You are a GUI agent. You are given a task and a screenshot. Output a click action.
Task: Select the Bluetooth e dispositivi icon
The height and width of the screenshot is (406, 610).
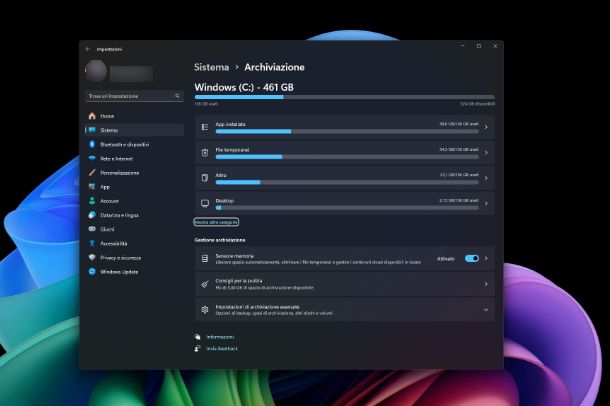tap(92, 144)
